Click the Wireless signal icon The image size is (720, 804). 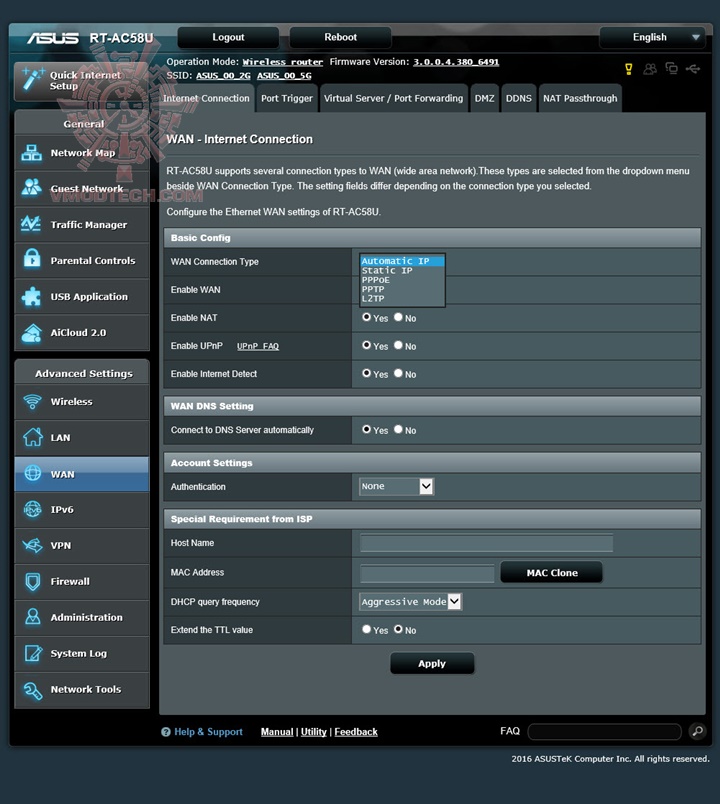tap(33, 401)
